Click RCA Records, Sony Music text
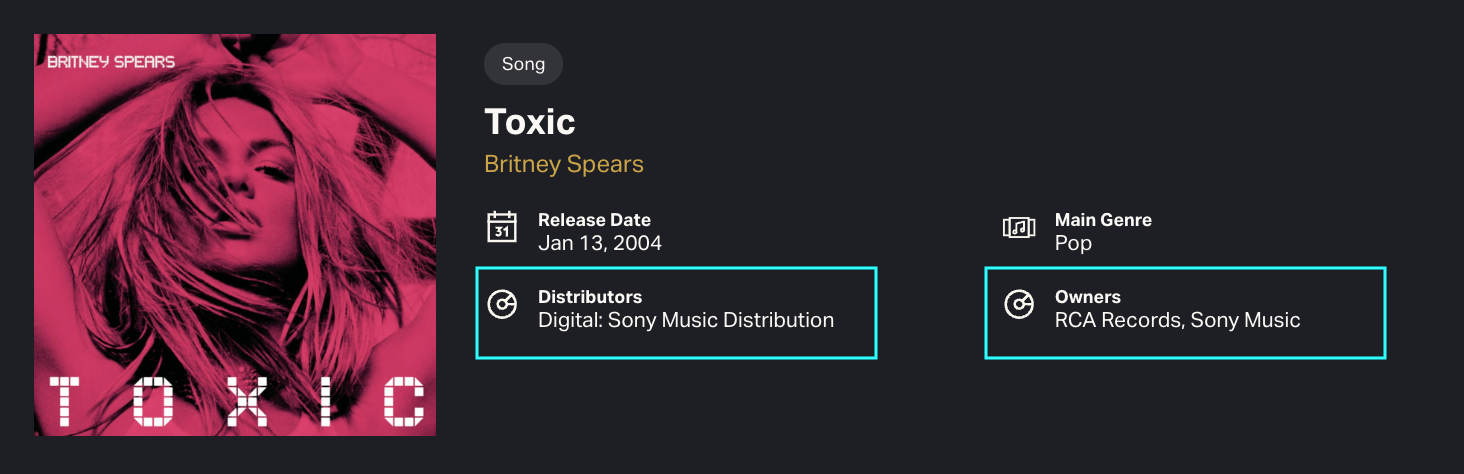 tap(1177, 321)
